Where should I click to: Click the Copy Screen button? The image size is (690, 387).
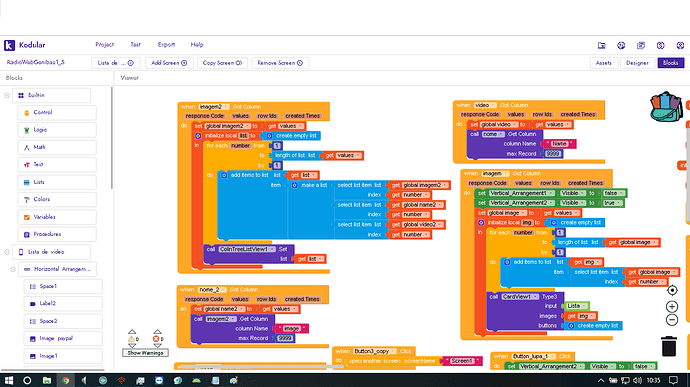pos(222,63)
